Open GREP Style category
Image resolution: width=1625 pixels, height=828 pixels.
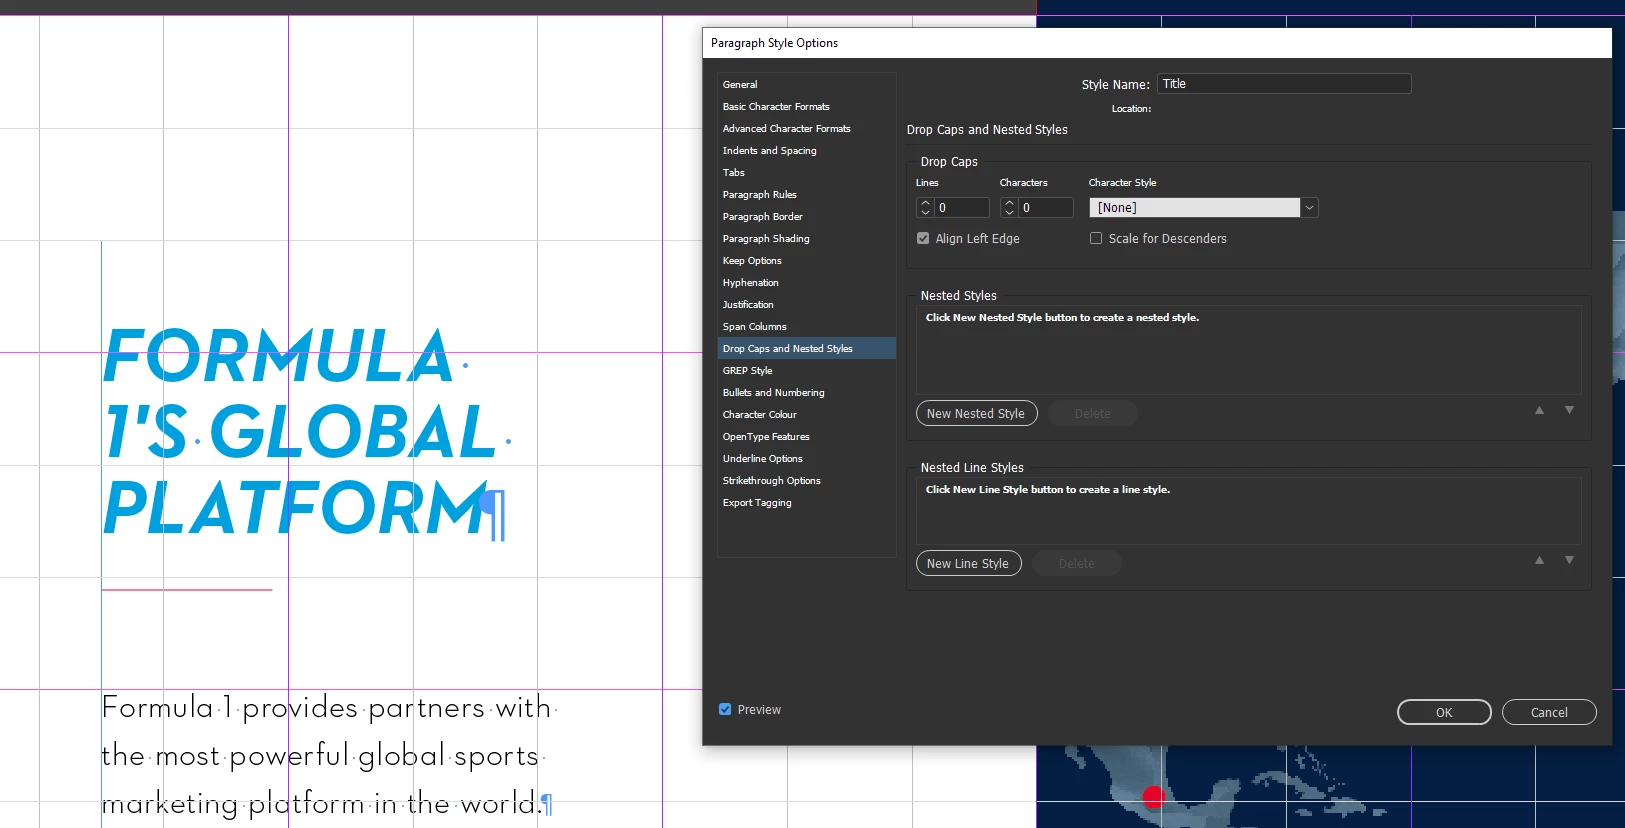pos(806,371)
